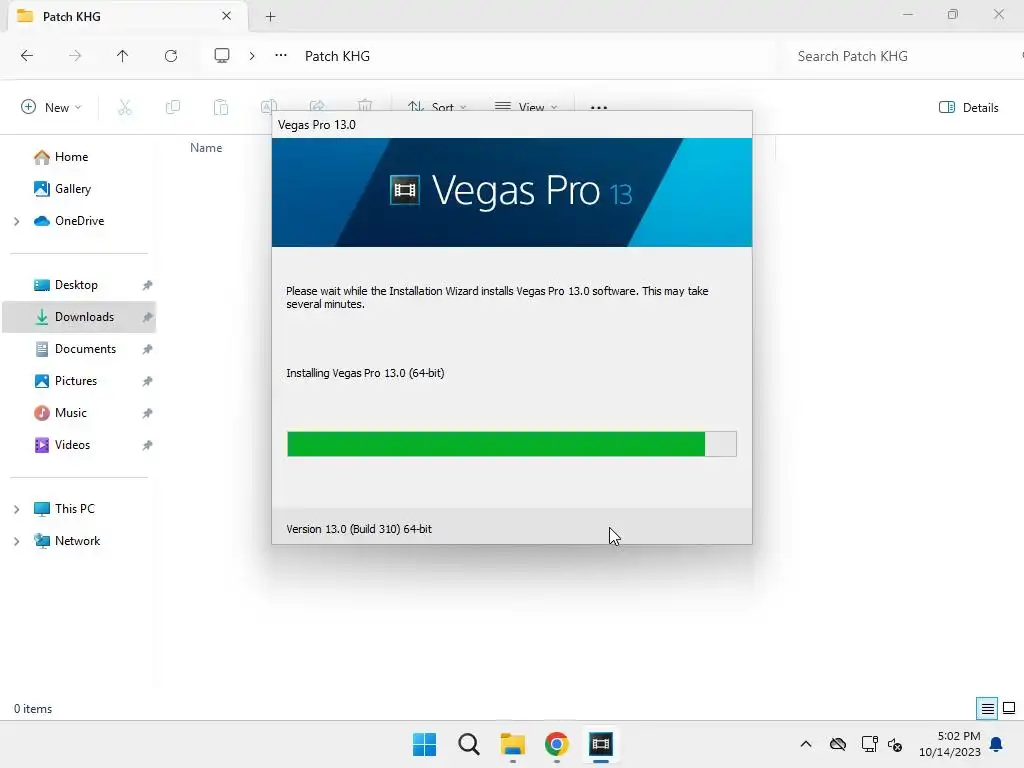Click the network display tray icon
1024x768 pixels.
tap(869, 744)
